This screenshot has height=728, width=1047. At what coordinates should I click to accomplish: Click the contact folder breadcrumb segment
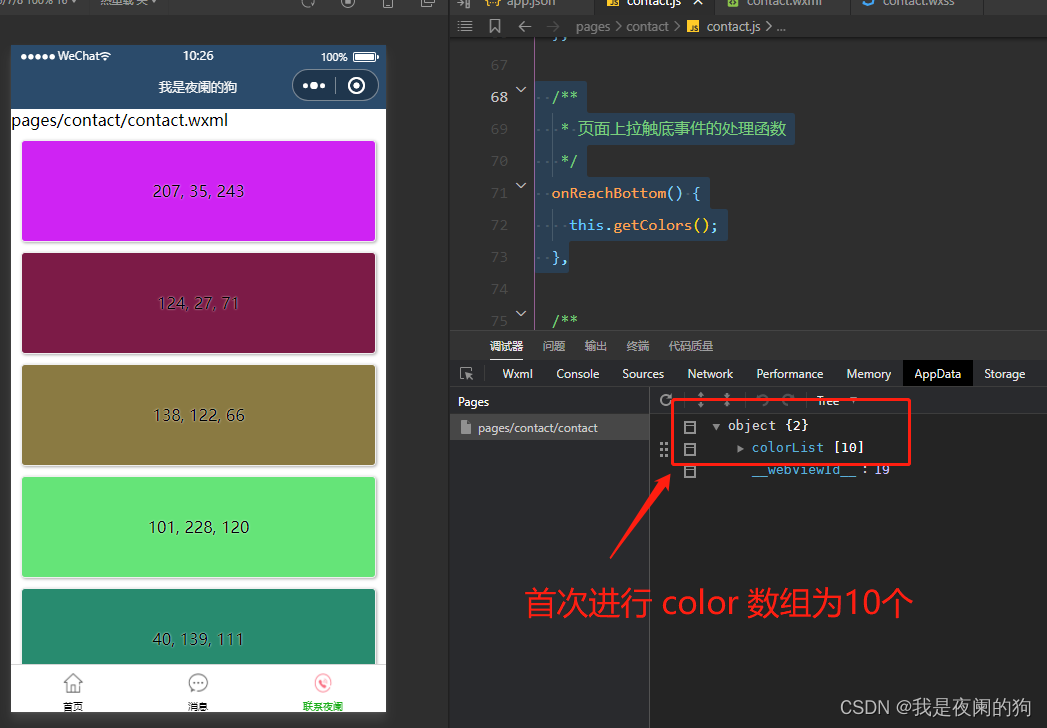pos(647,27)
